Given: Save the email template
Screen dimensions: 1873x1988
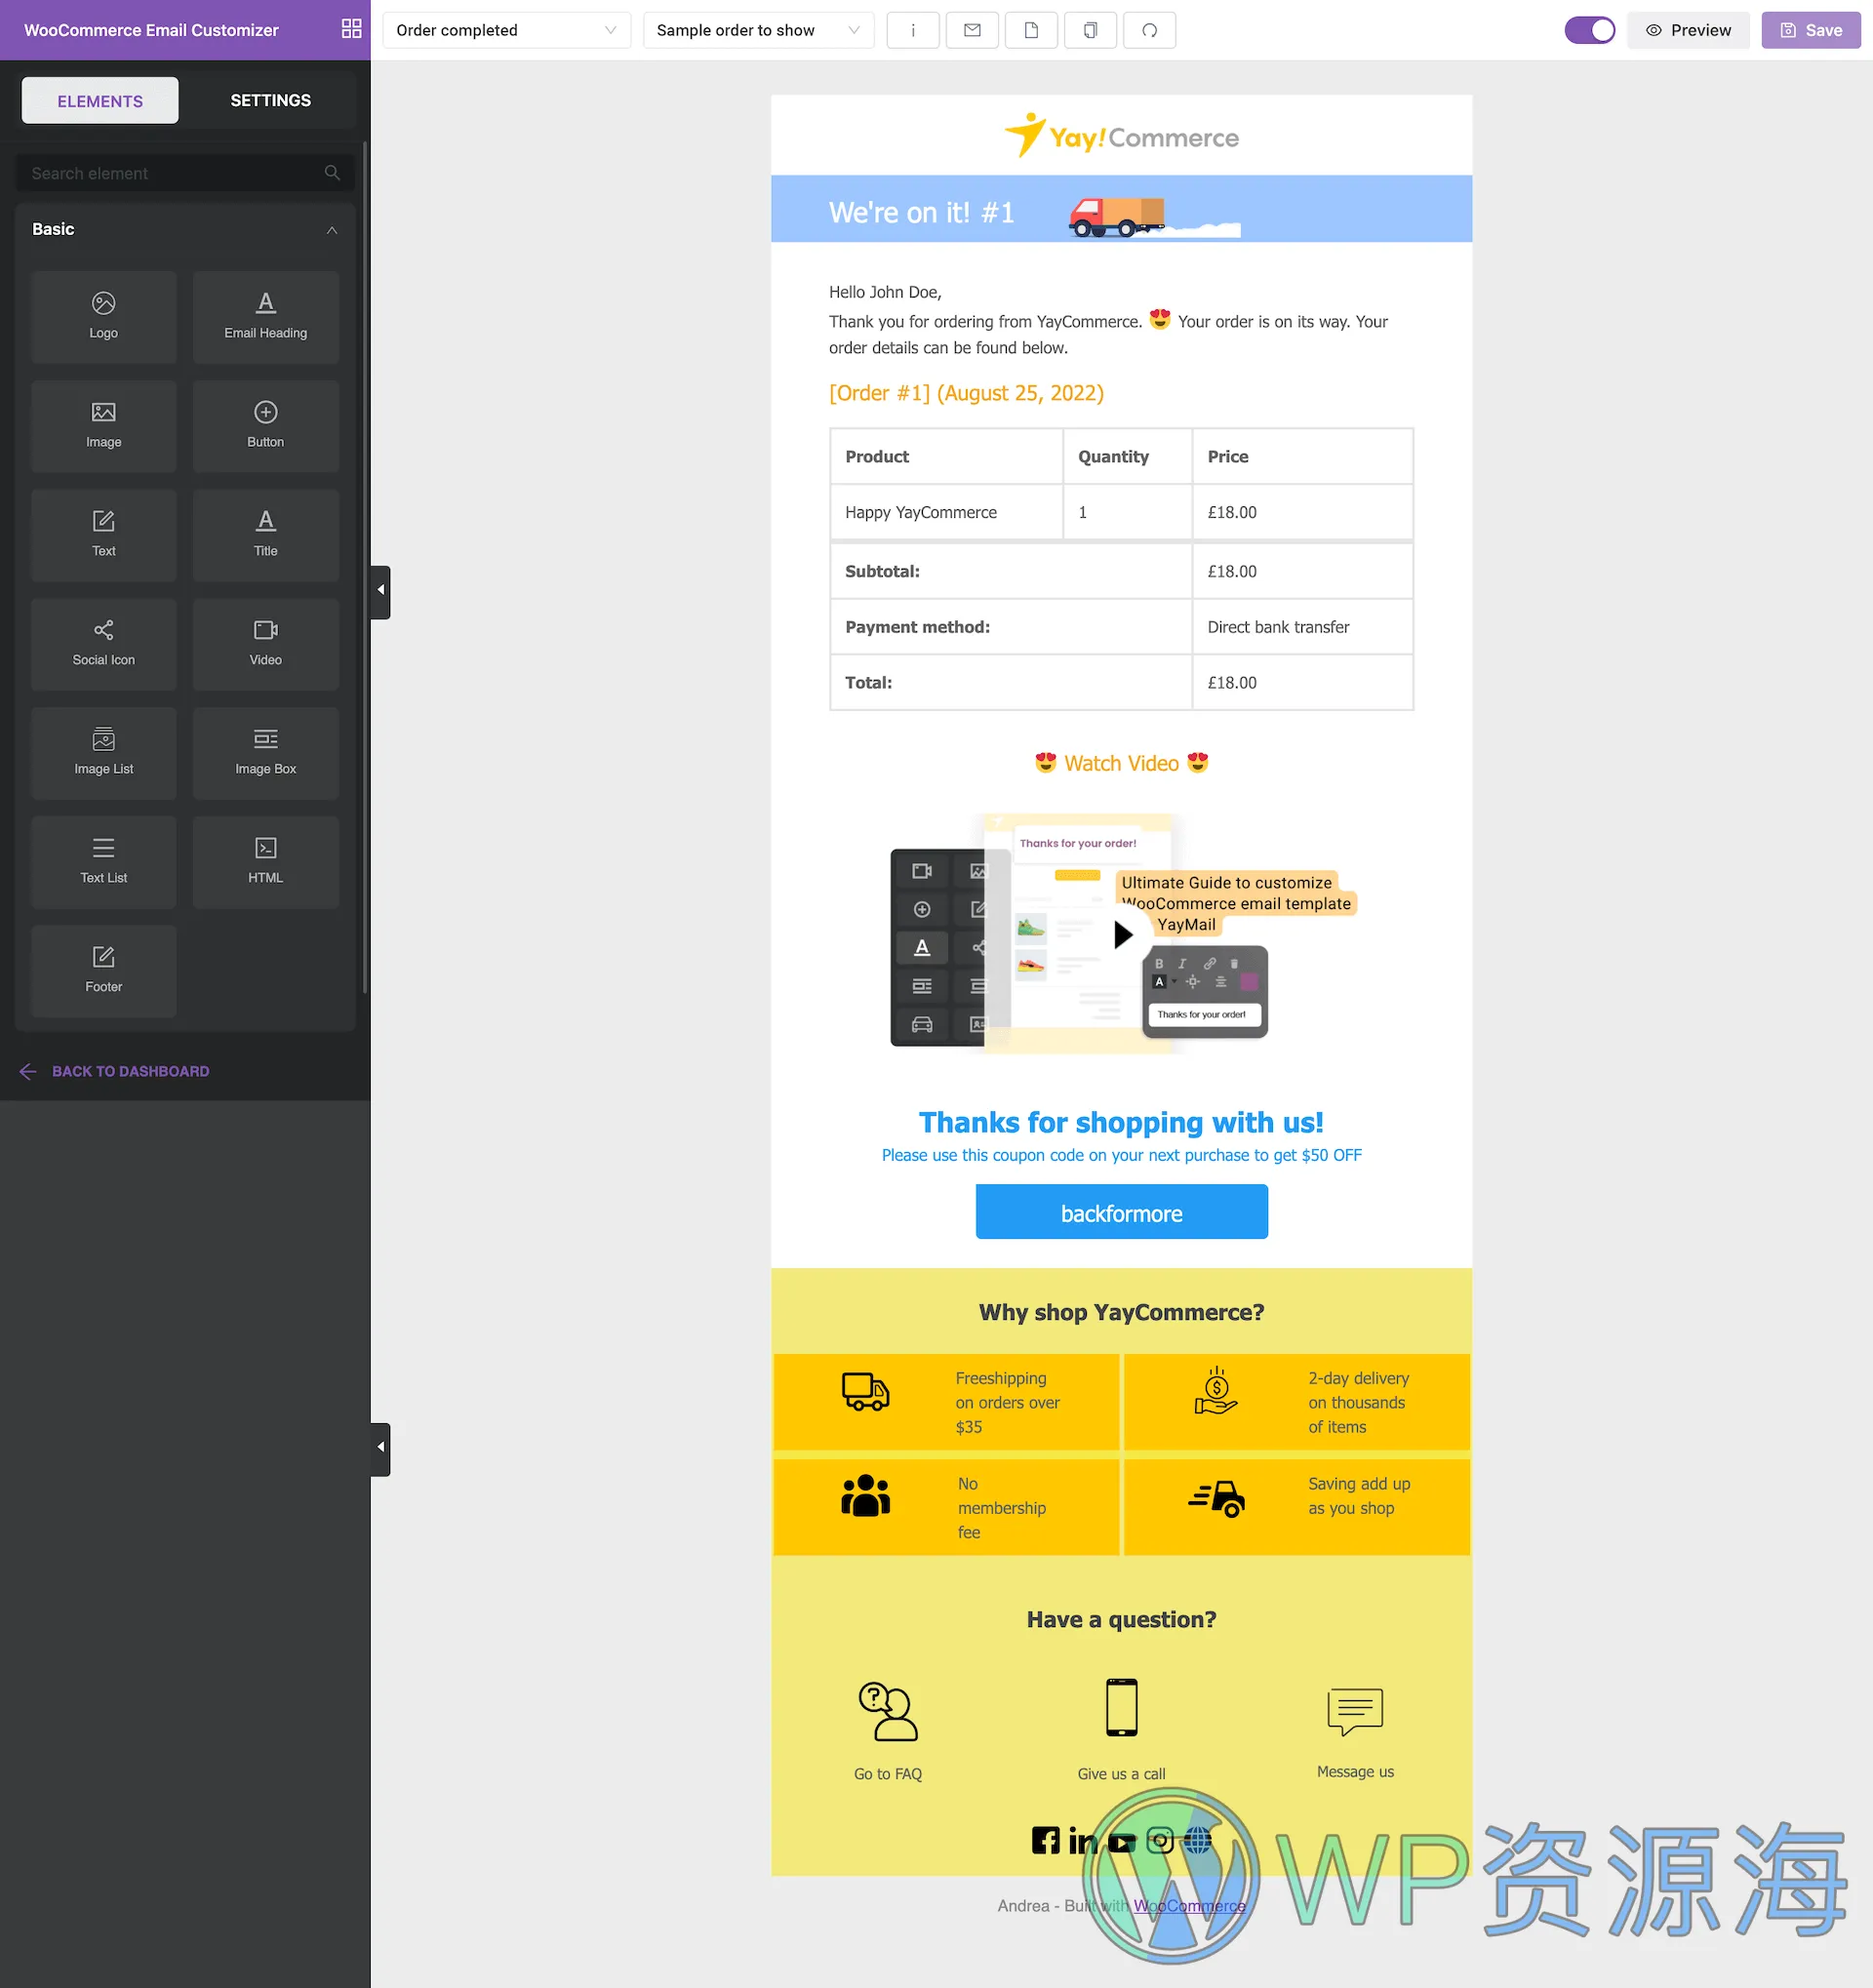Looking at the screenshot, I should pyautogui.click(x=1810, y=30).
